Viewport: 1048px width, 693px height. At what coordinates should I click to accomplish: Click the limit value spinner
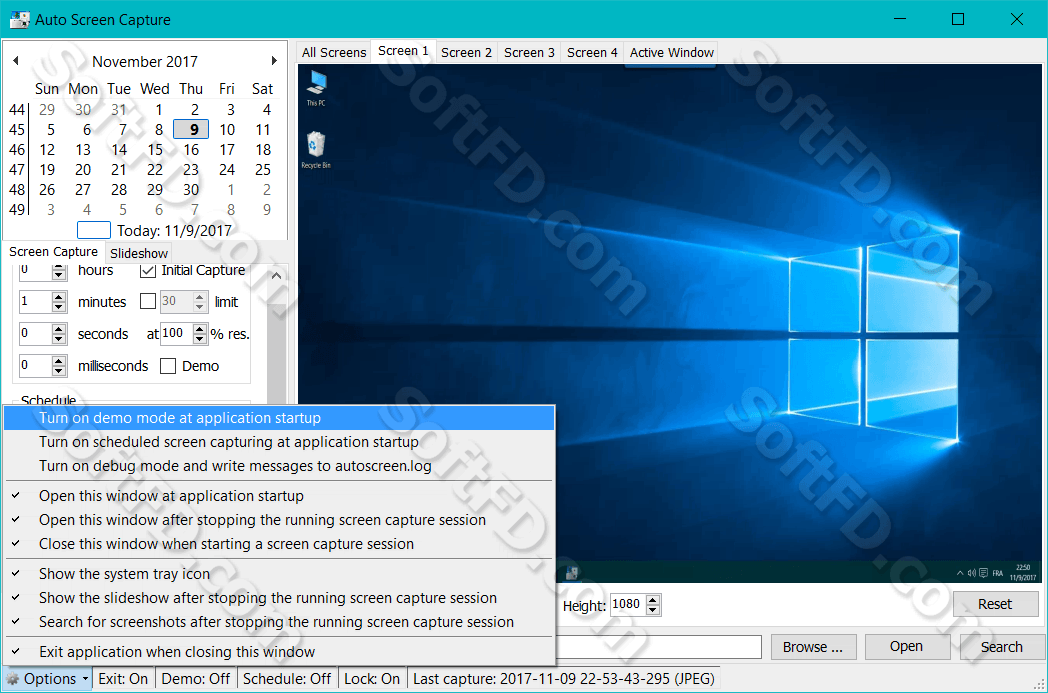[x=200, y=301]
